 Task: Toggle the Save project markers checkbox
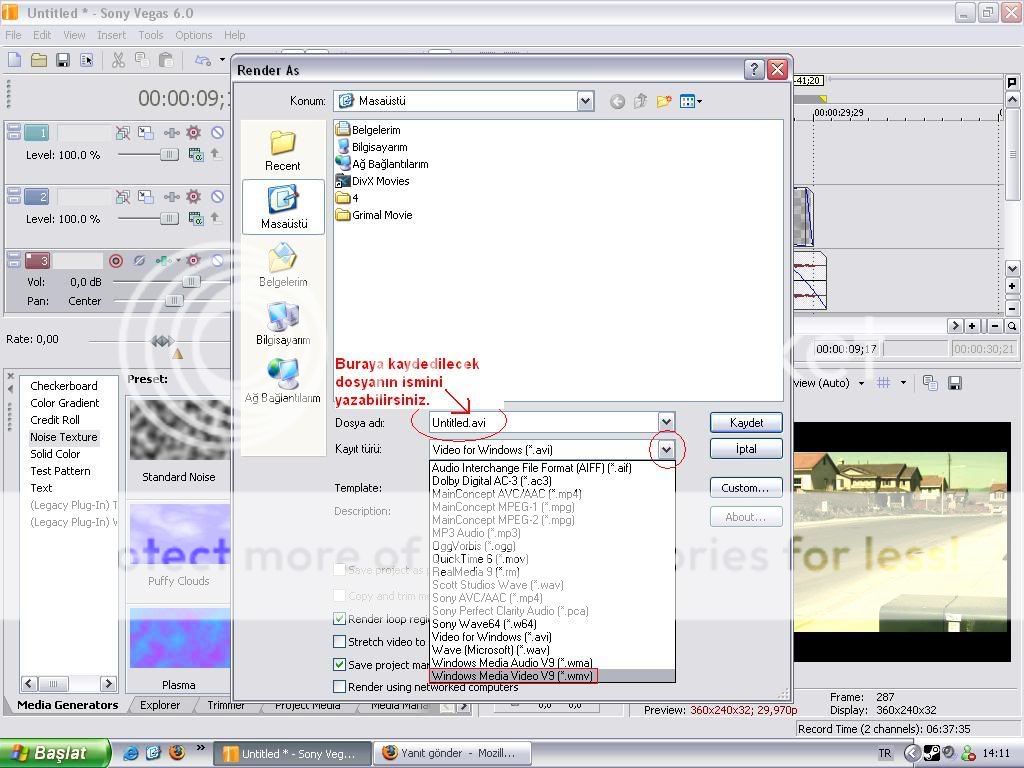coord(340,665)
